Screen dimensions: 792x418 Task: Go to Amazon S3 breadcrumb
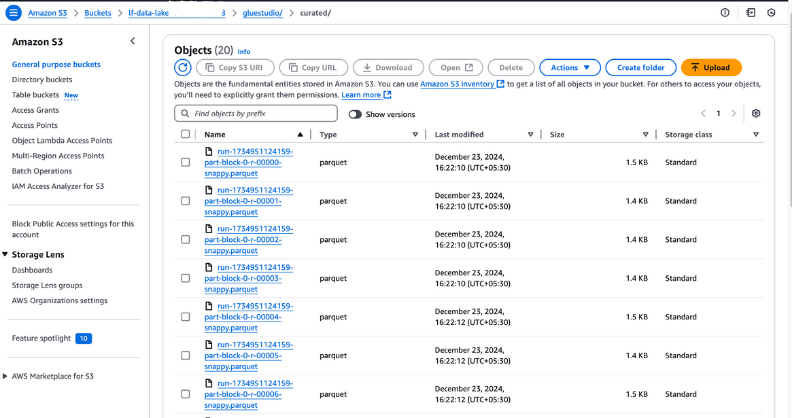tap(47, 13)
